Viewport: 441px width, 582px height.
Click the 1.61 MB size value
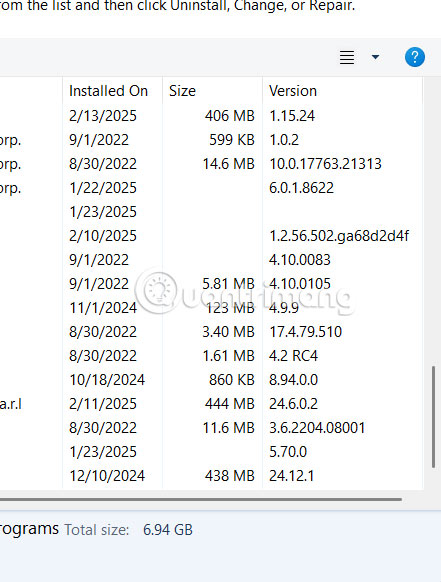coord(228,356)
